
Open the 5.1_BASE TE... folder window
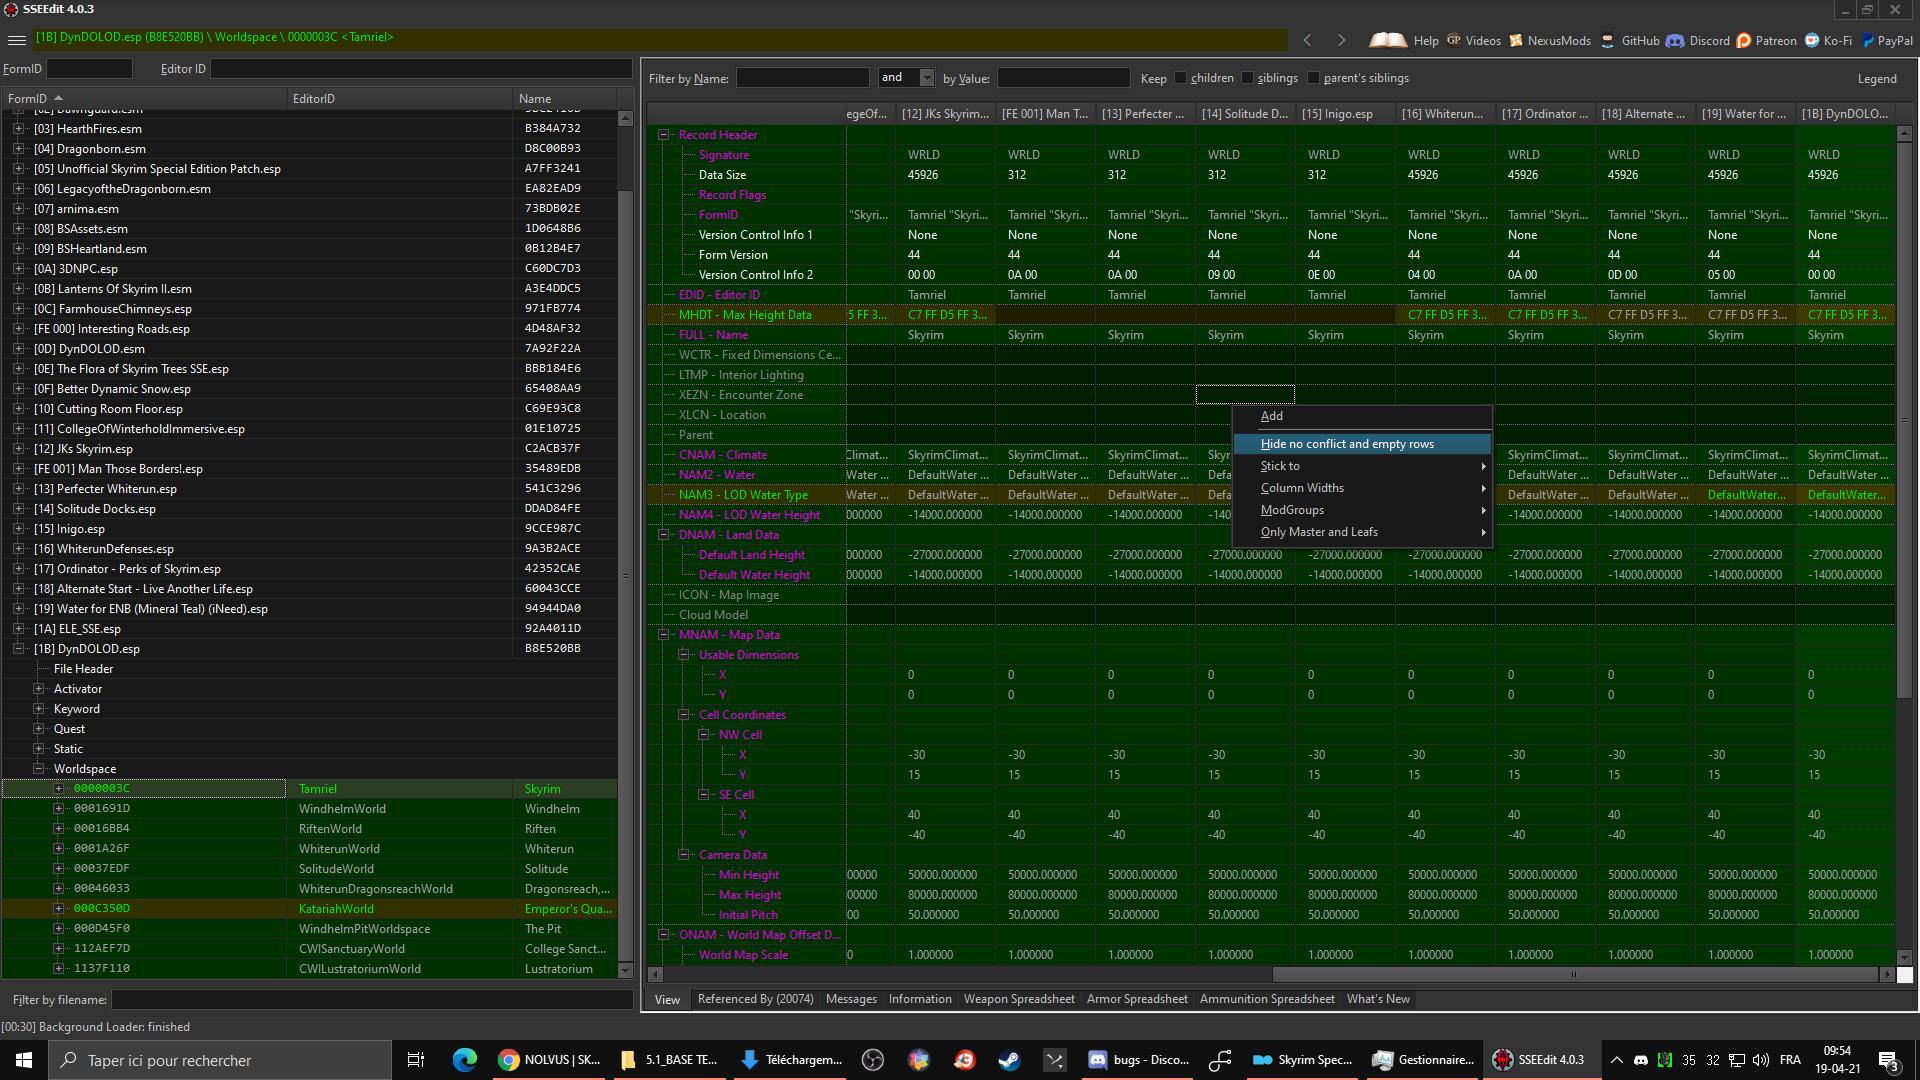click(670, 1060)
